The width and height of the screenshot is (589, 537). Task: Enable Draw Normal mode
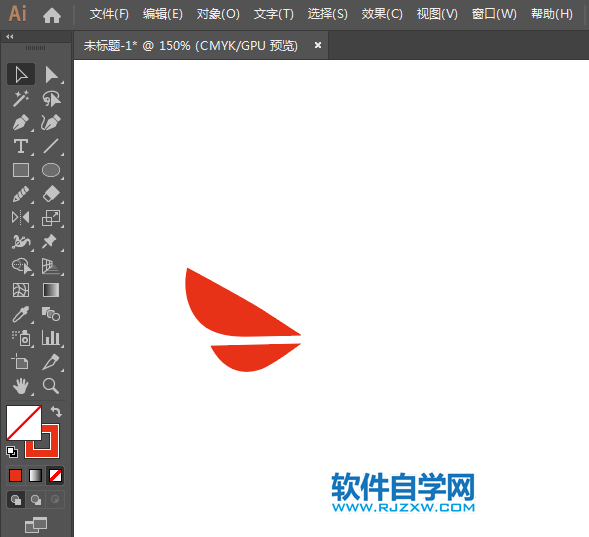point(16,500)
